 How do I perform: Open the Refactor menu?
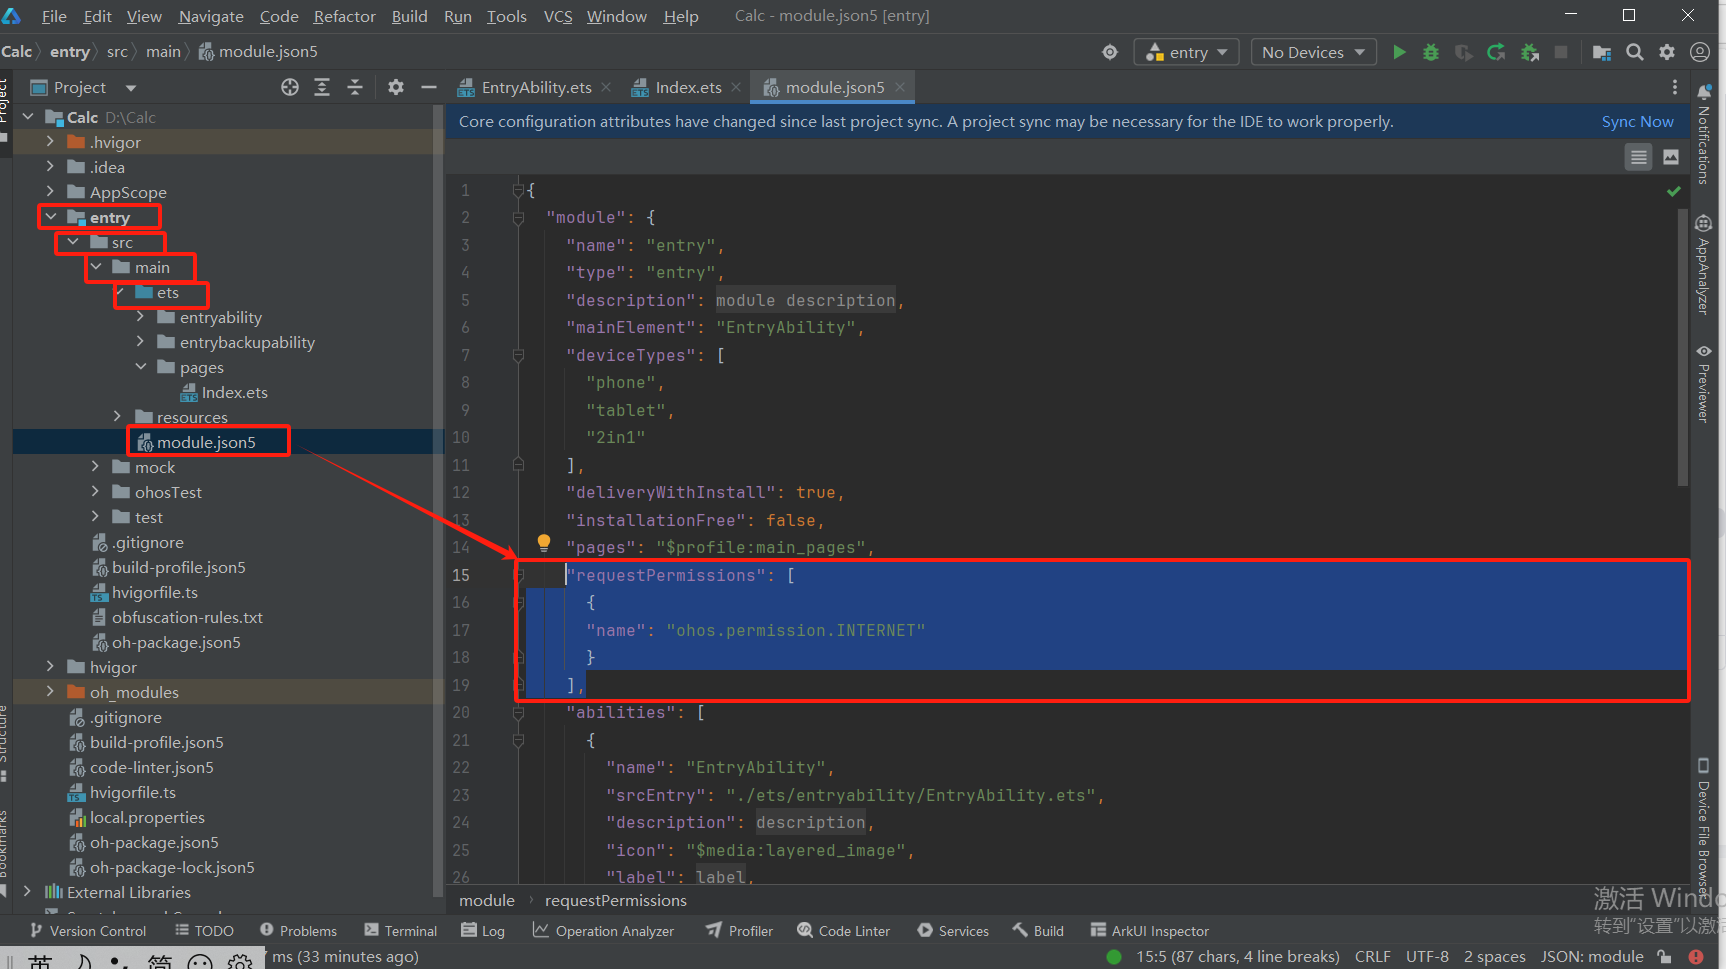coord(344,16)
